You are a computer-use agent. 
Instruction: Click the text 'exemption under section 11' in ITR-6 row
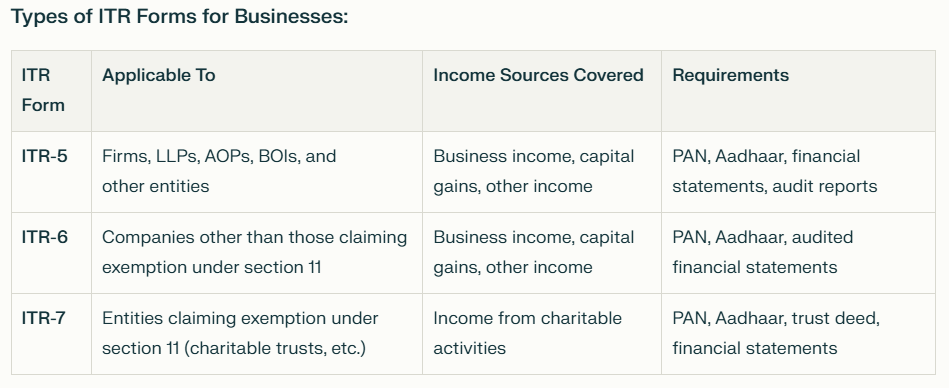point(211,268)
